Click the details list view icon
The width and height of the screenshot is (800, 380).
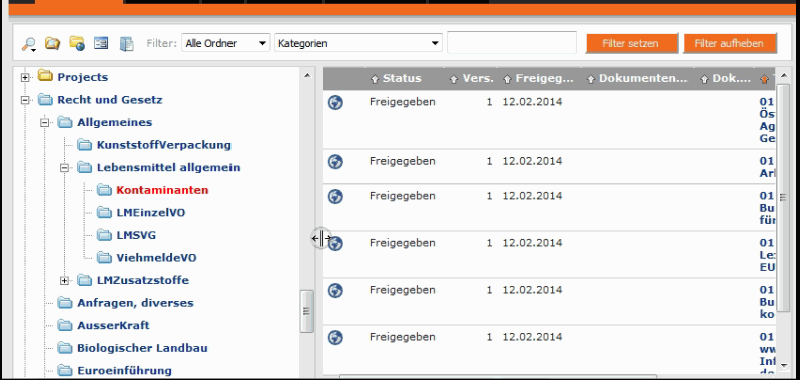click(x=101, y=43)
